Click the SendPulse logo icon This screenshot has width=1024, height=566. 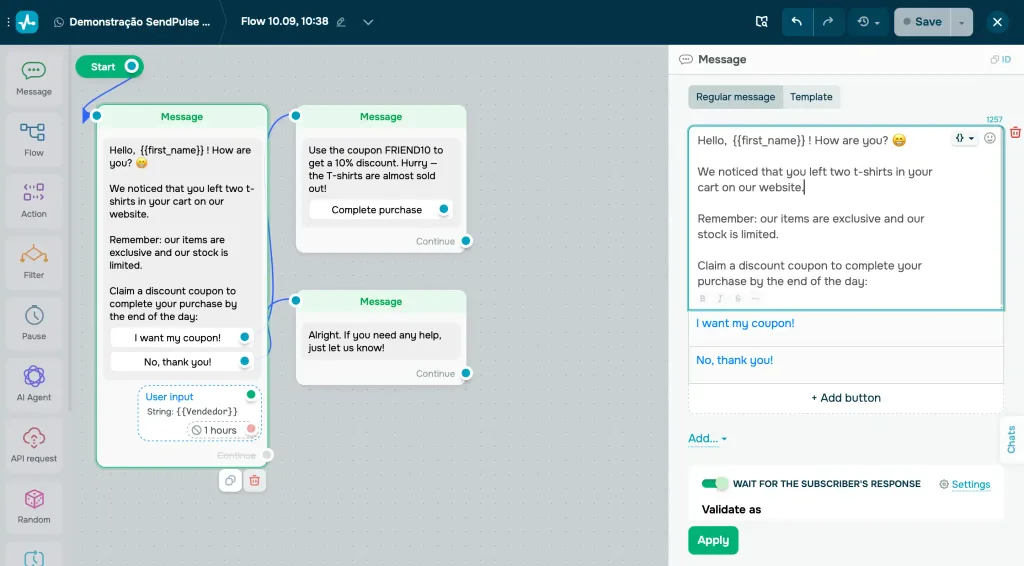pos(27,22)
